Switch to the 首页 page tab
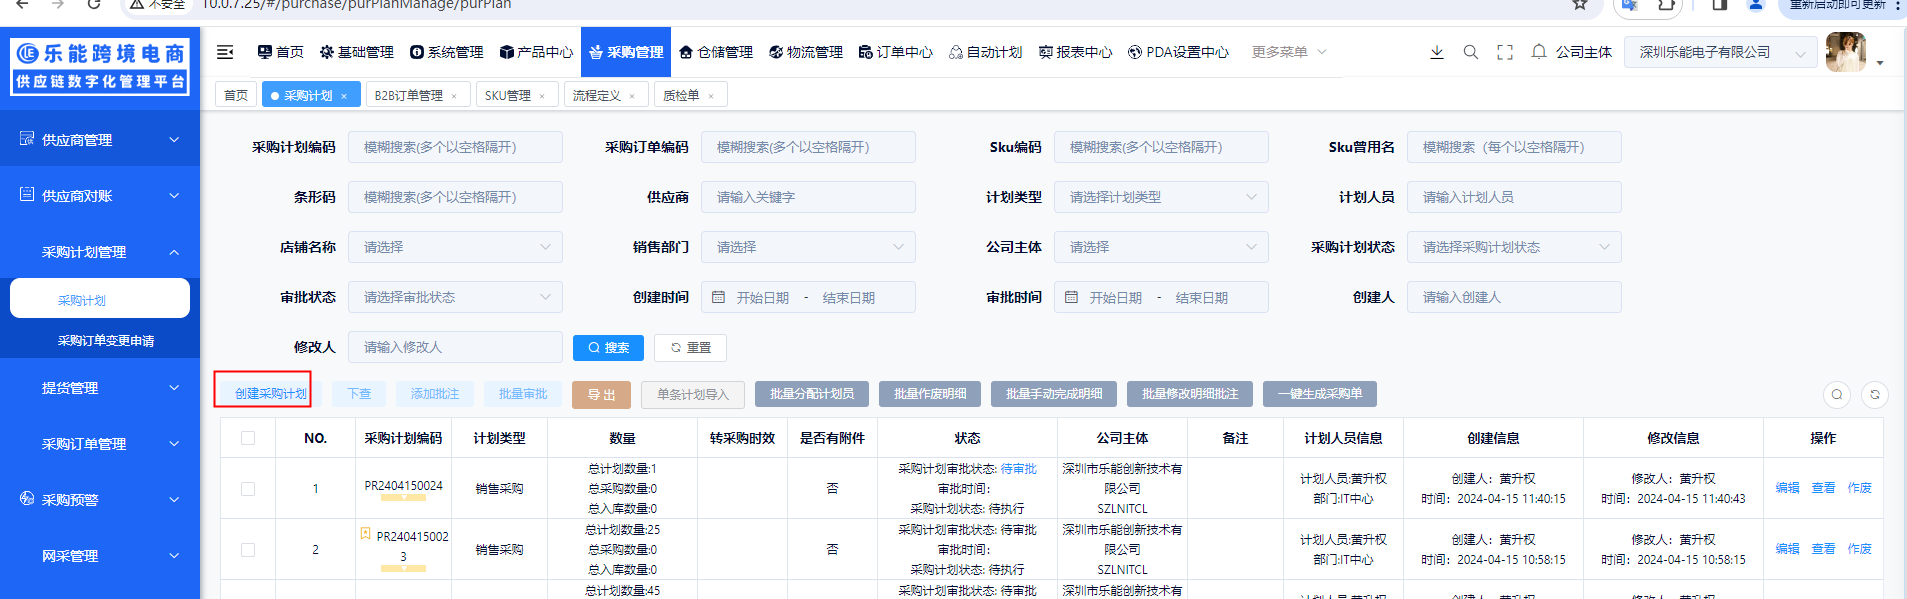This screenshot has height=599, width=1907. [236, 95]
